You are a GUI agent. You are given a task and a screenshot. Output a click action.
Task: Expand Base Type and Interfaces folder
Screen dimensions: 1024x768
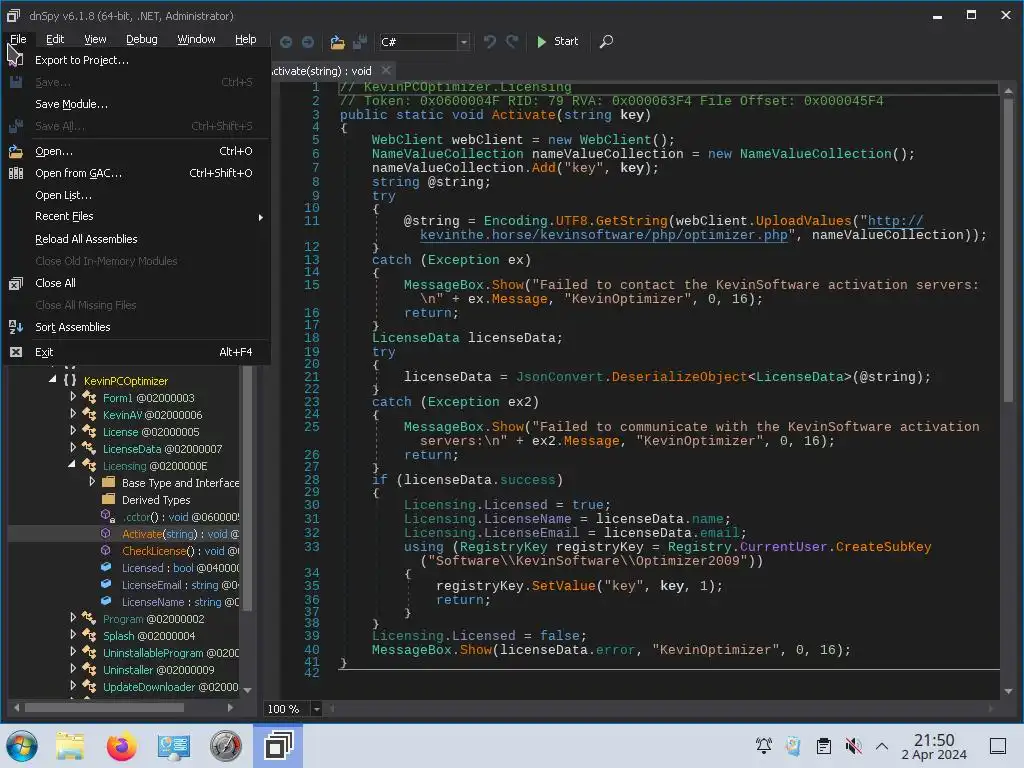pyautogui.click(x=92, y=481)
